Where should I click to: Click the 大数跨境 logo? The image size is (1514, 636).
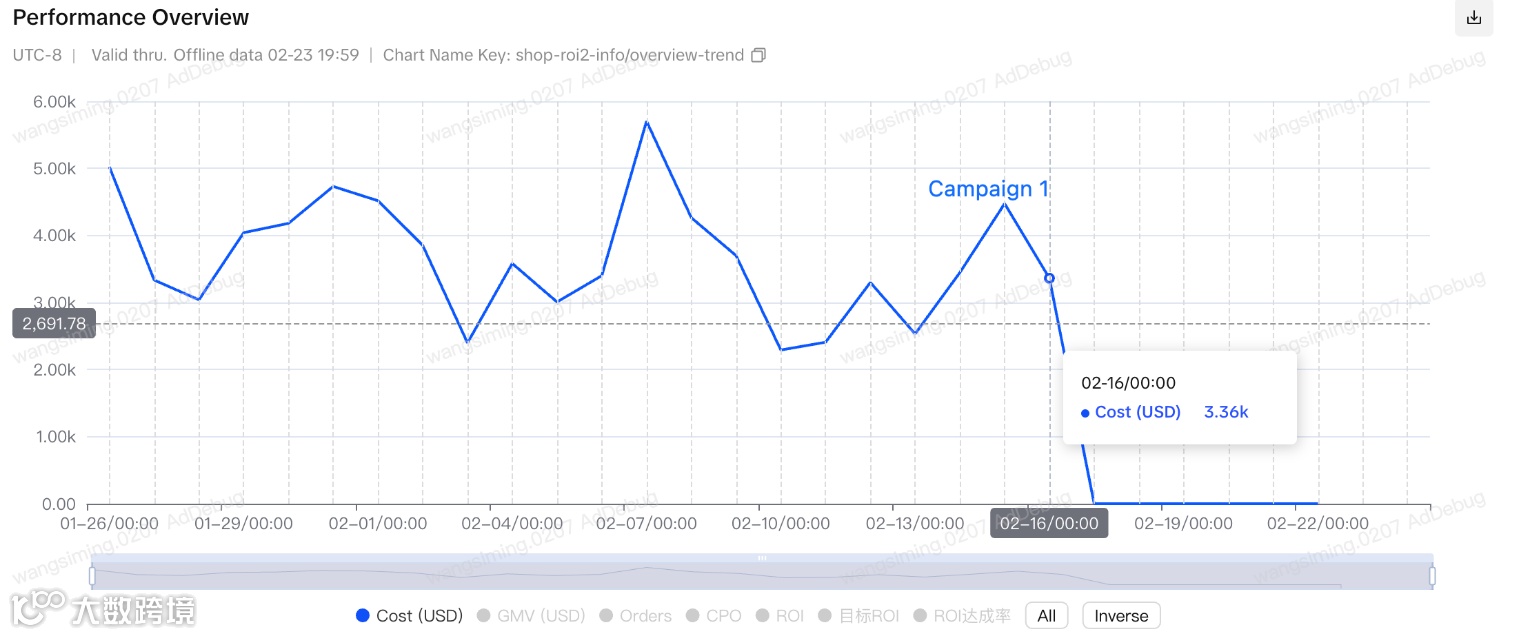click(103, 609)
